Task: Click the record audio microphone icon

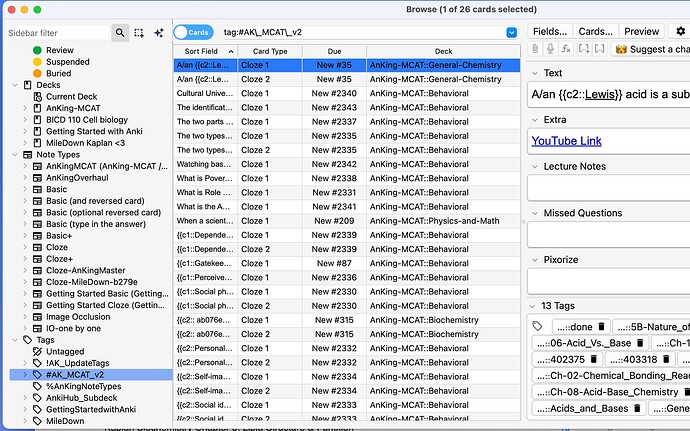Action: pyautogui.click(x=550, y=49)
